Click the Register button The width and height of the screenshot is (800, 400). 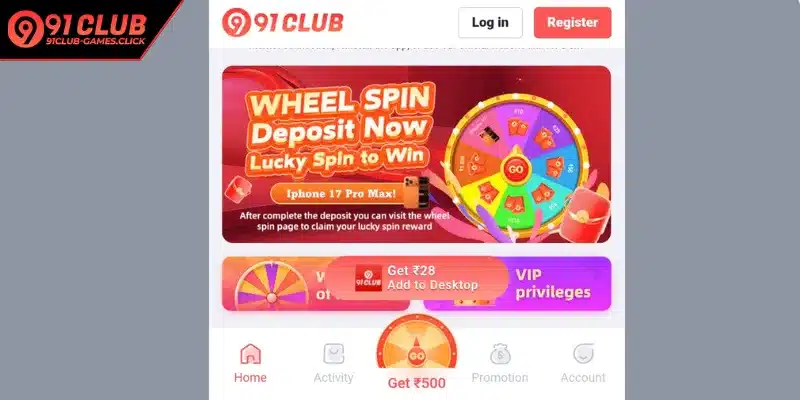click(x=572, y=22)
